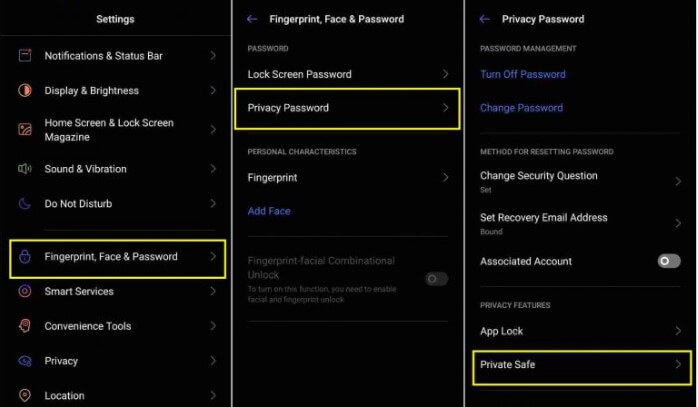This screenshot has height=407, width=698.
Task: Tap the Do Not Disturb moon icon
Action: (25, 204)
